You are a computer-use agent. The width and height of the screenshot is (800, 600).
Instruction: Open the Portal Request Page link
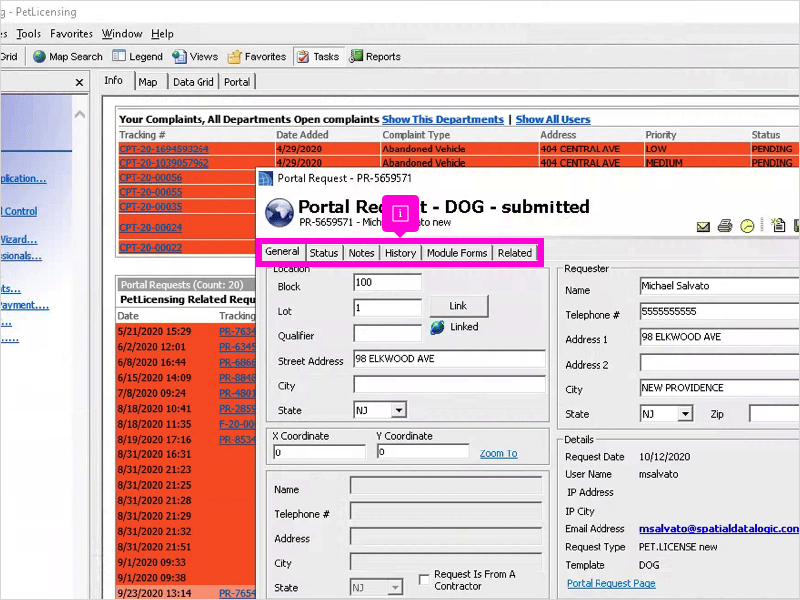[x=611, y=583]
